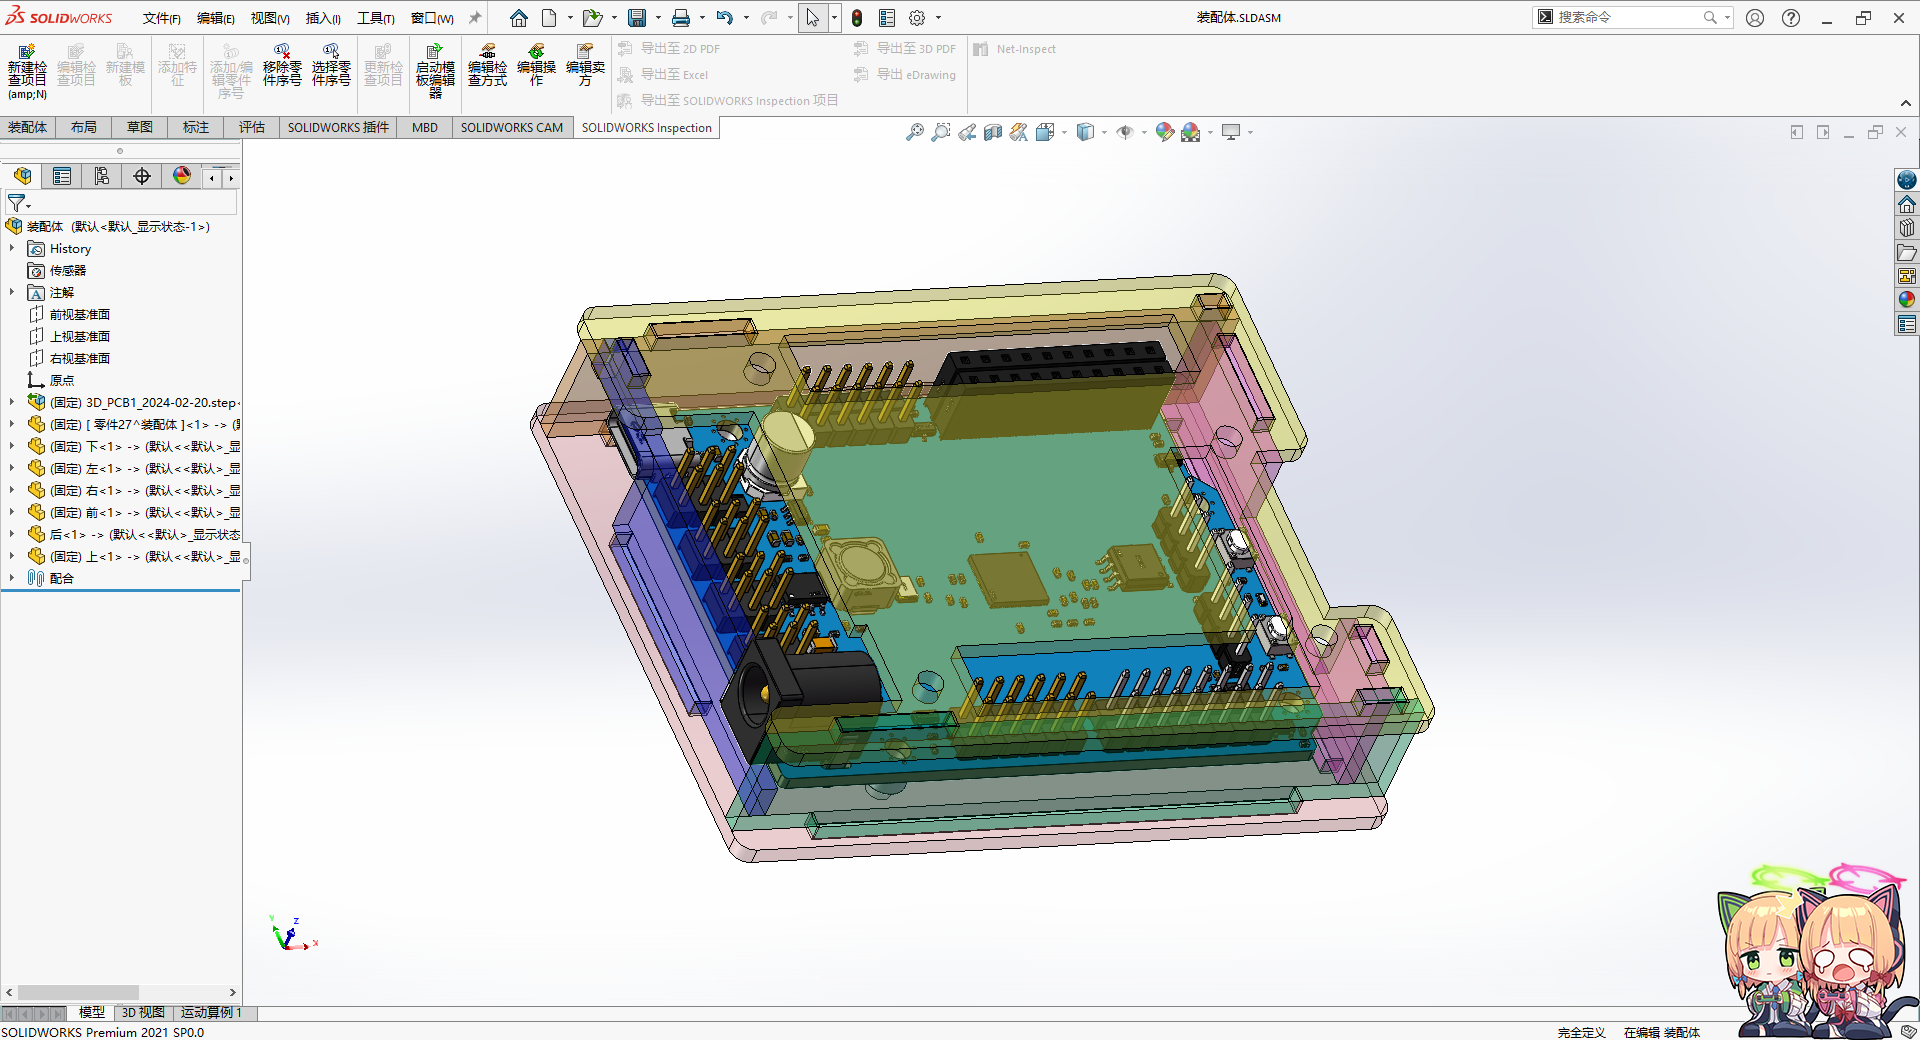Switch to ConfigurationManager panel tab

(x=102, y=176)
